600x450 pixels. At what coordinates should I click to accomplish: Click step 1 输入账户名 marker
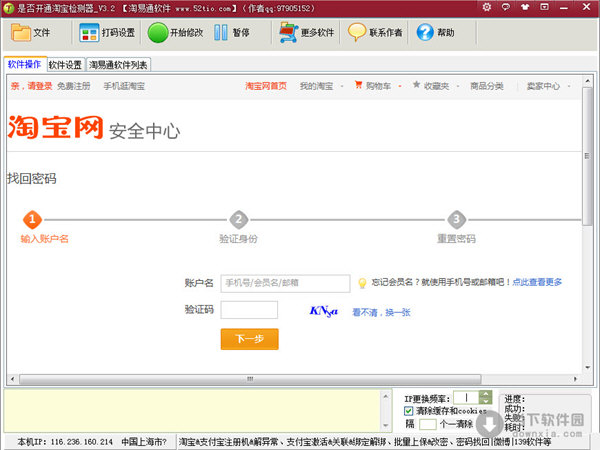[32, 220]
